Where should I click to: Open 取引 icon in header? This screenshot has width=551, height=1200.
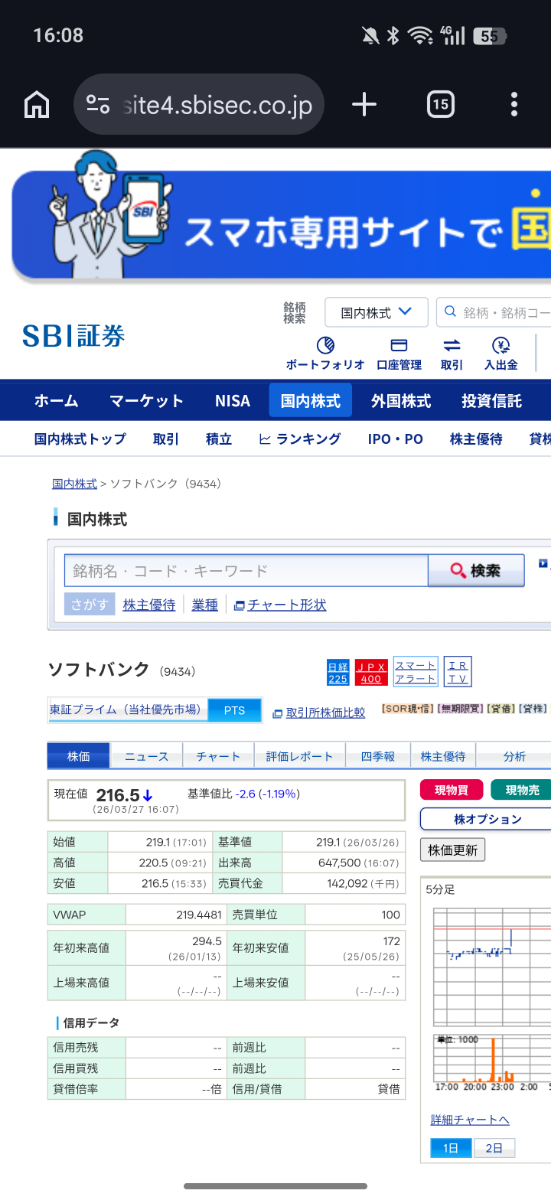click(452, 354)
